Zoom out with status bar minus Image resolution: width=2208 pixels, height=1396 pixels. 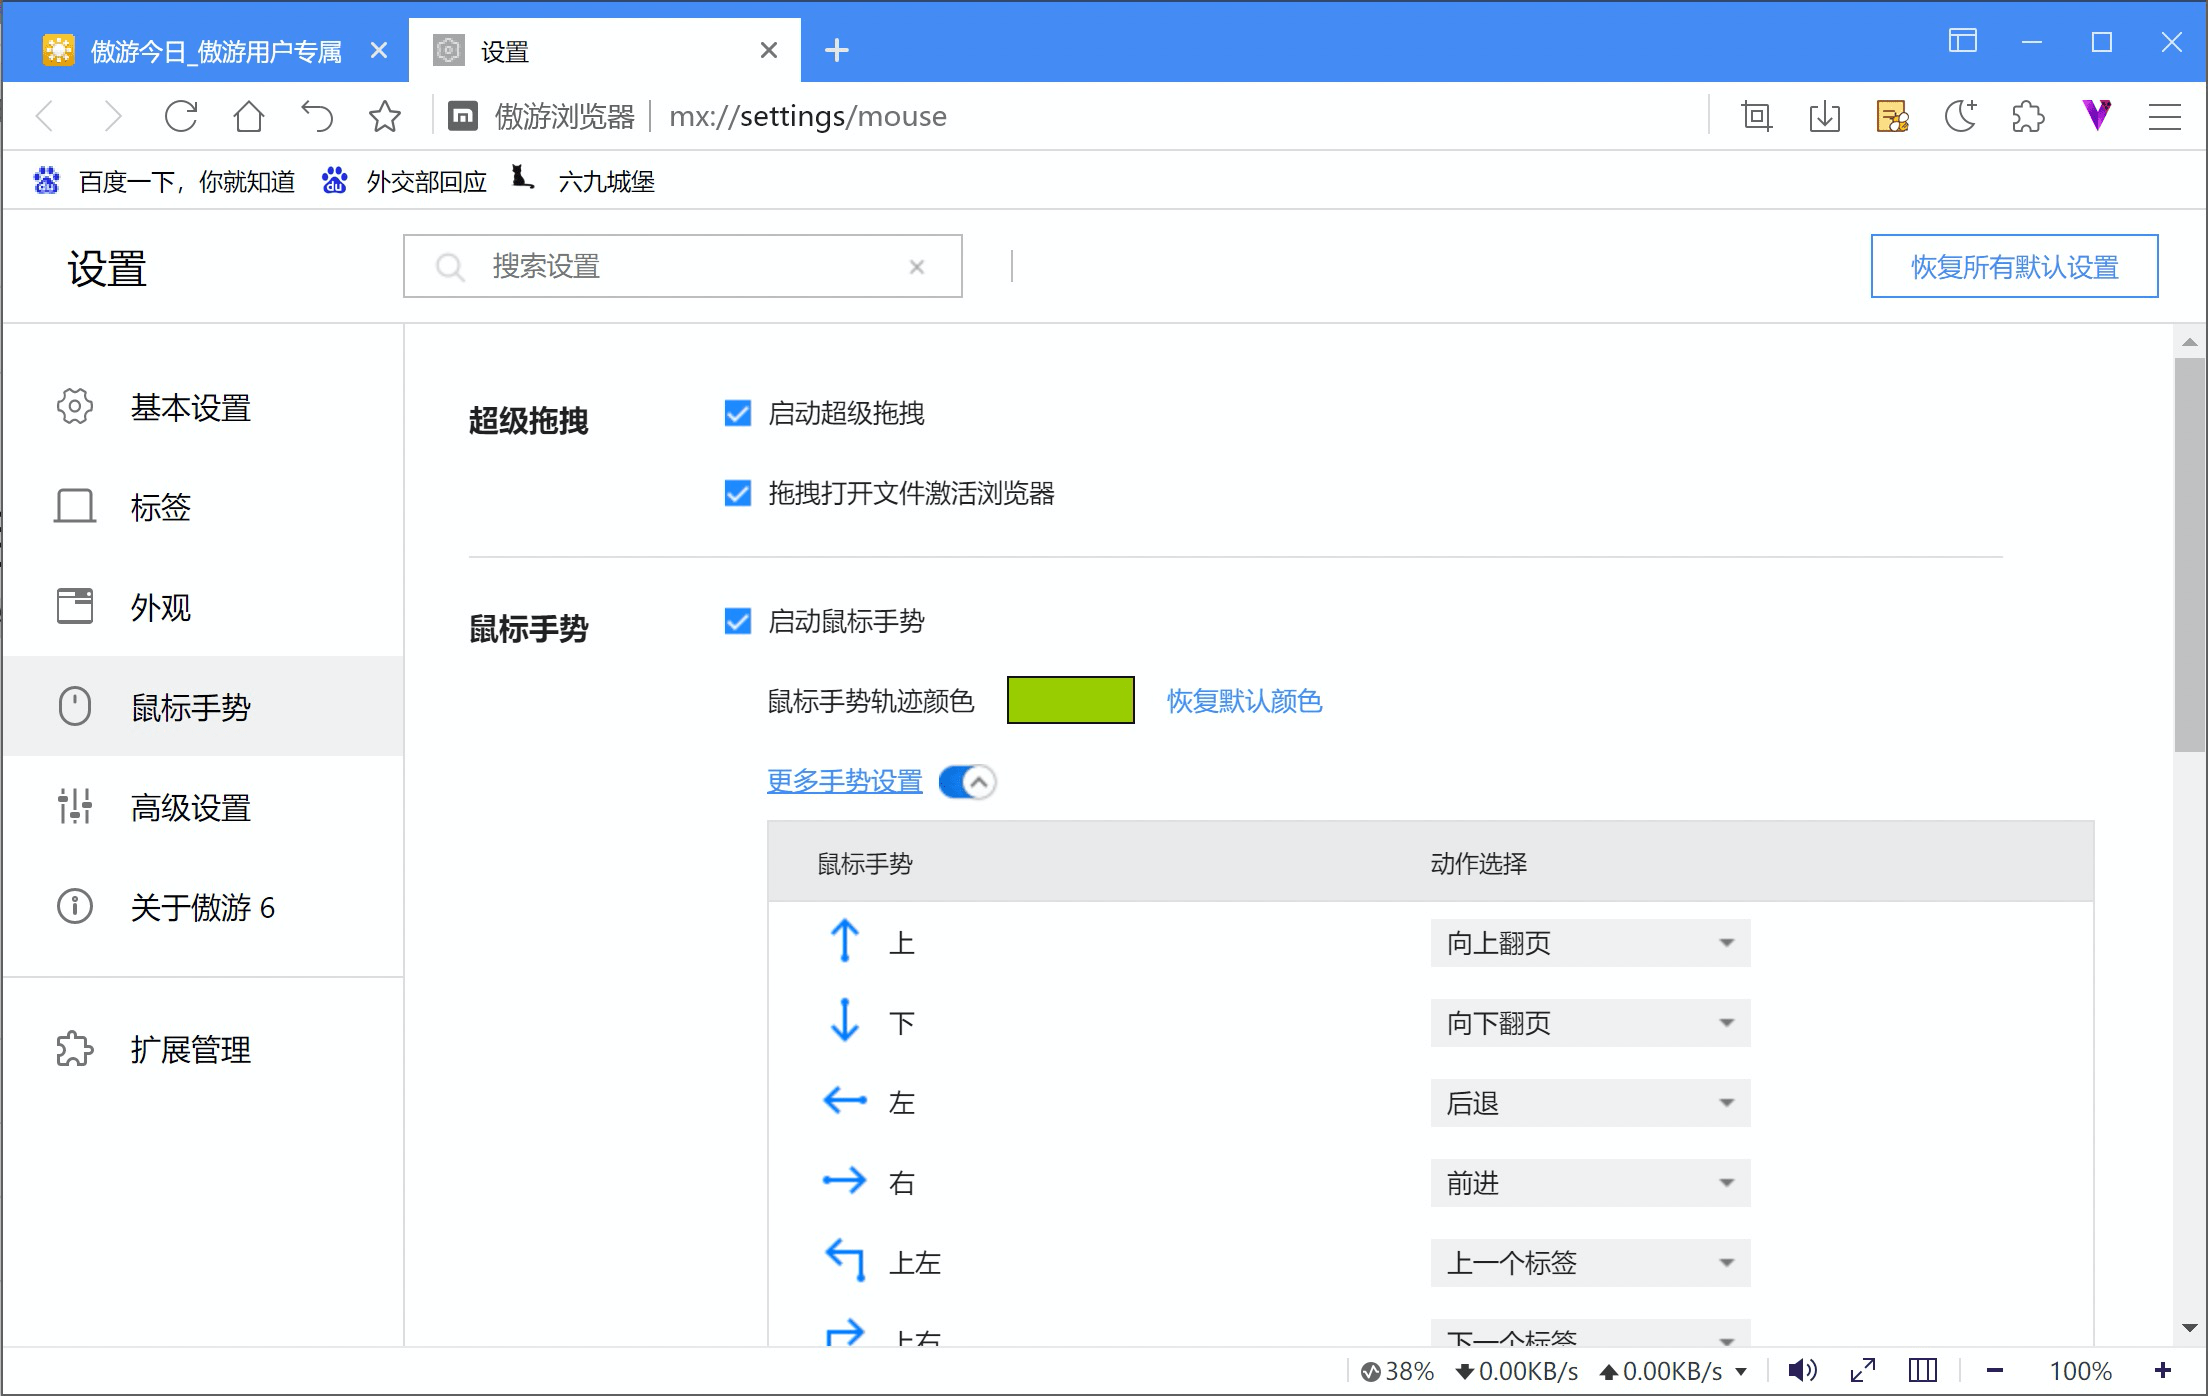tap(1995, 1370)
